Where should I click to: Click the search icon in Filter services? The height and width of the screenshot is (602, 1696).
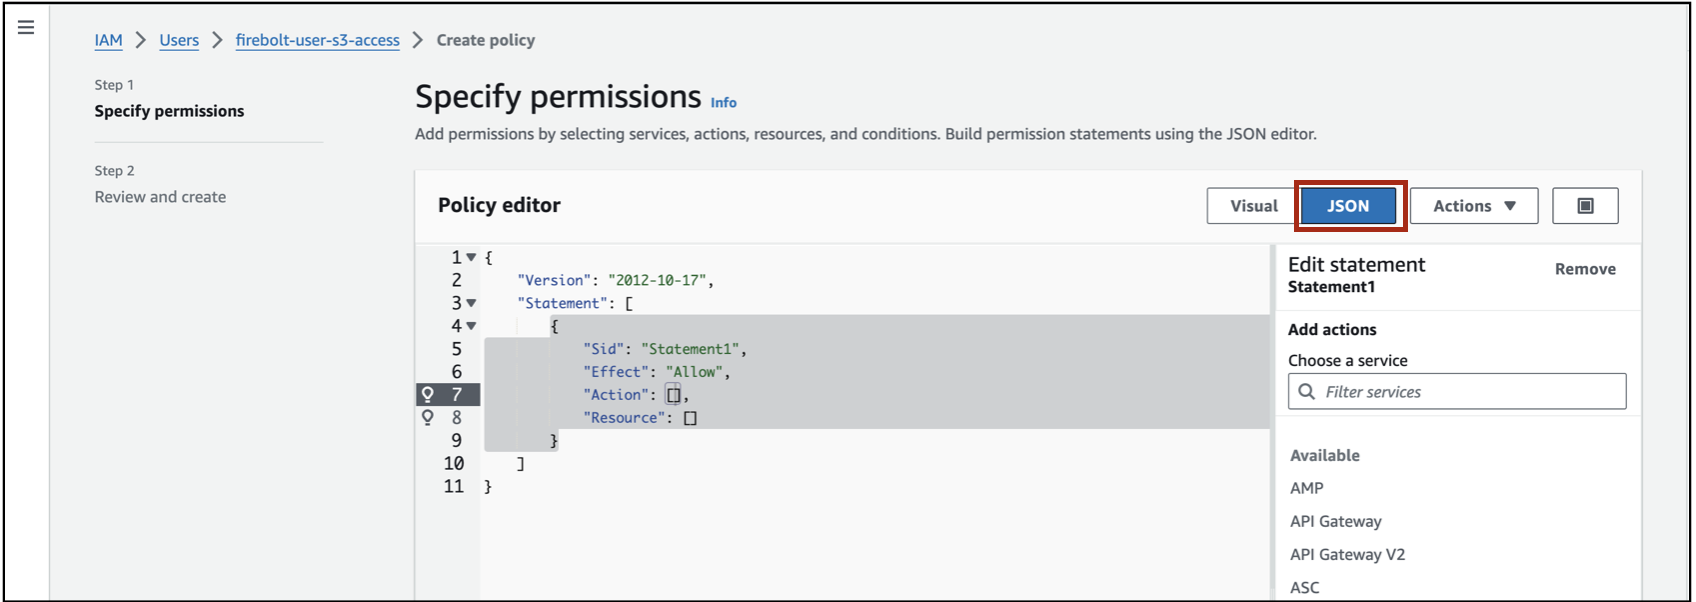(1307, 392)
